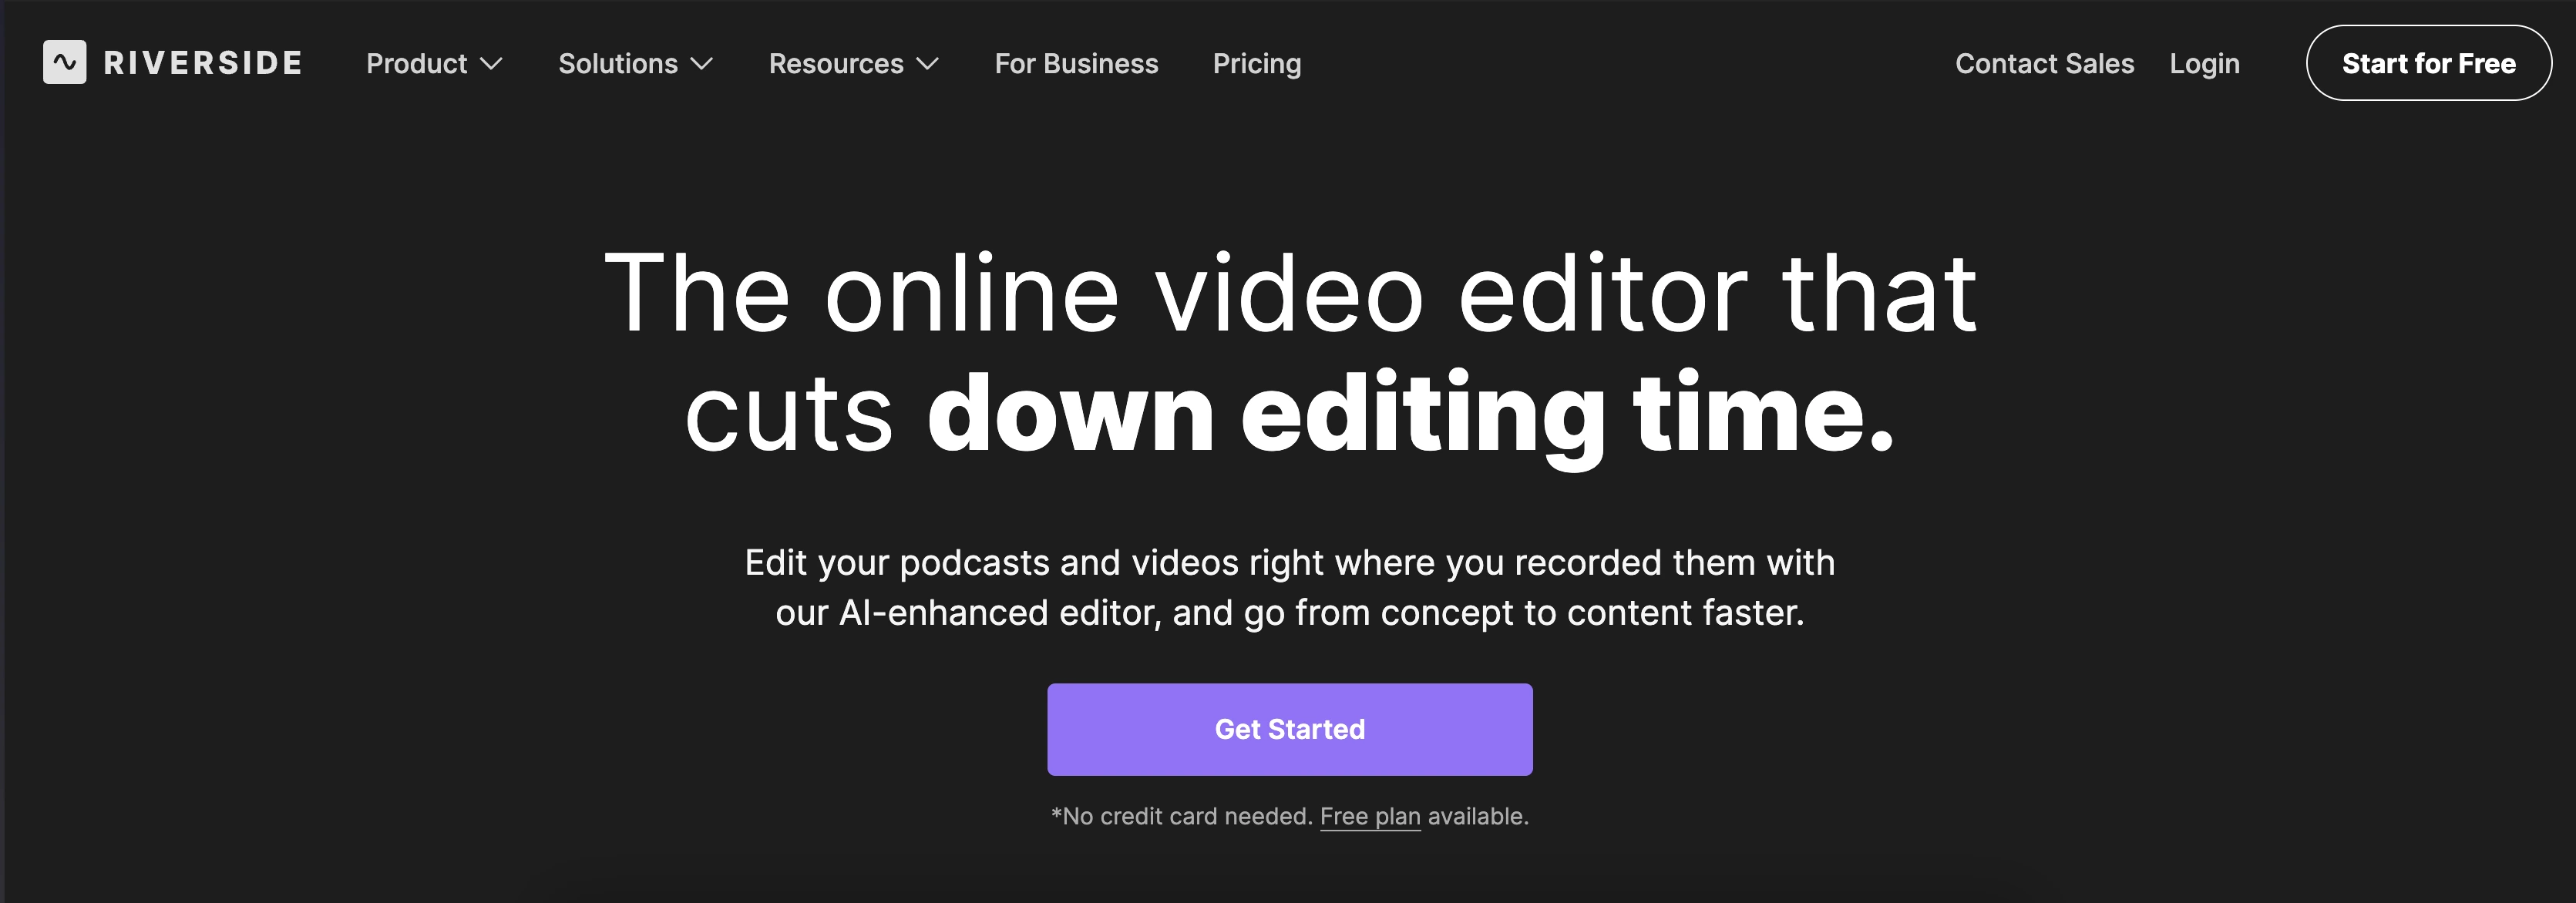The height and width of the screenshot is (903, 2576).
Task: Expand the chevron next to Product
Action: (491, 64)
